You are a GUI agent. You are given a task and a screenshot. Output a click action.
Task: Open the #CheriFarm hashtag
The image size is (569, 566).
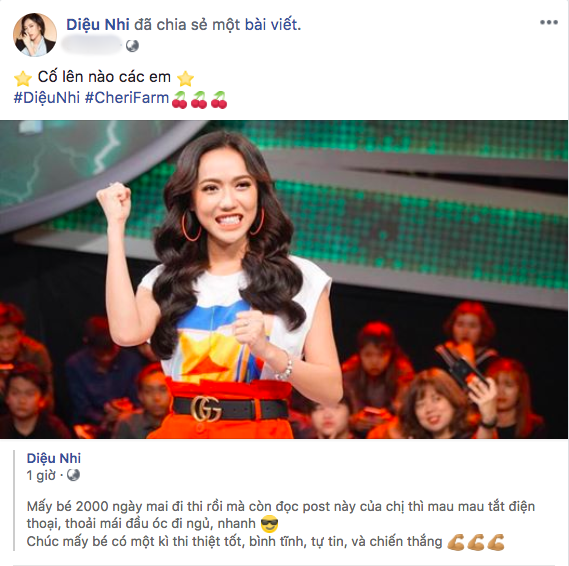127,98
